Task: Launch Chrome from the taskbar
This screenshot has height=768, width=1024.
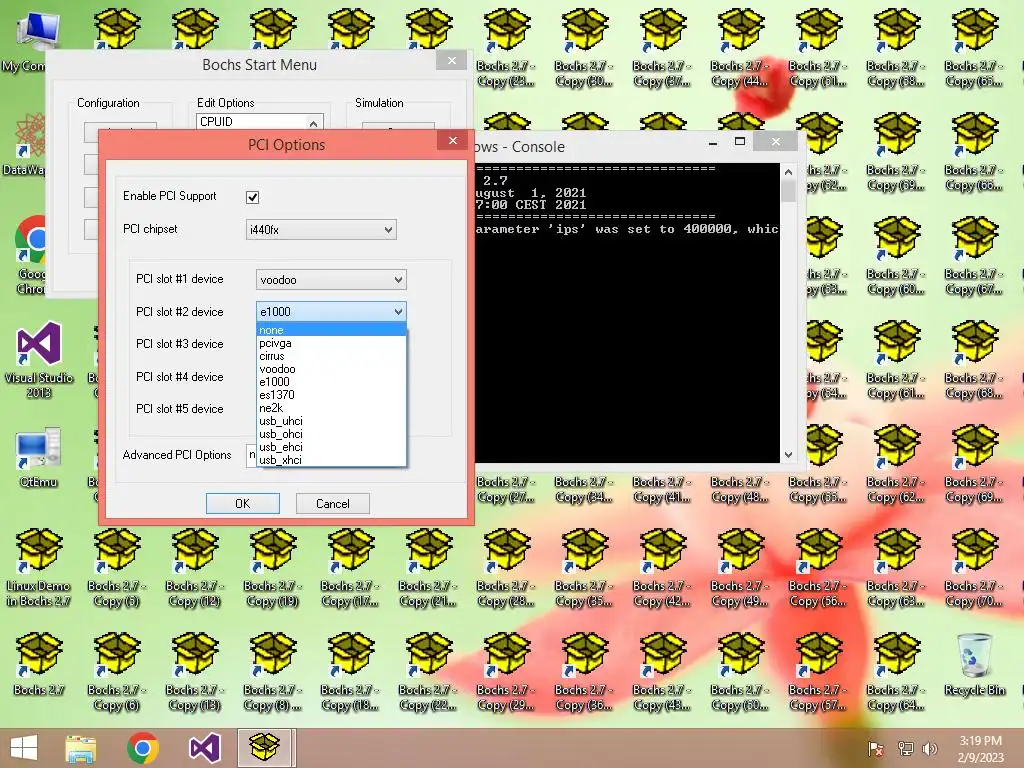Action: tap(143, 748)
